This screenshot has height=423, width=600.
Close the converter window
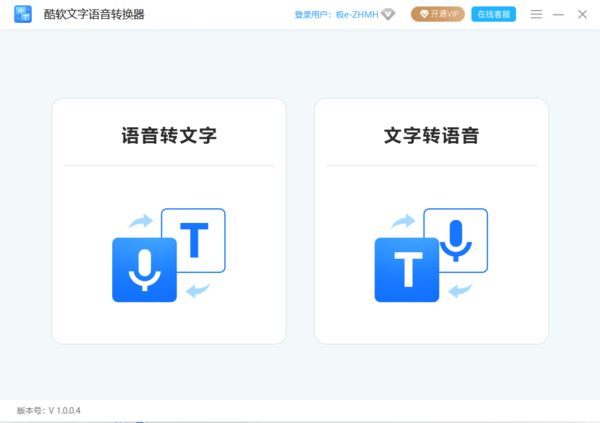tap(582, 15)
